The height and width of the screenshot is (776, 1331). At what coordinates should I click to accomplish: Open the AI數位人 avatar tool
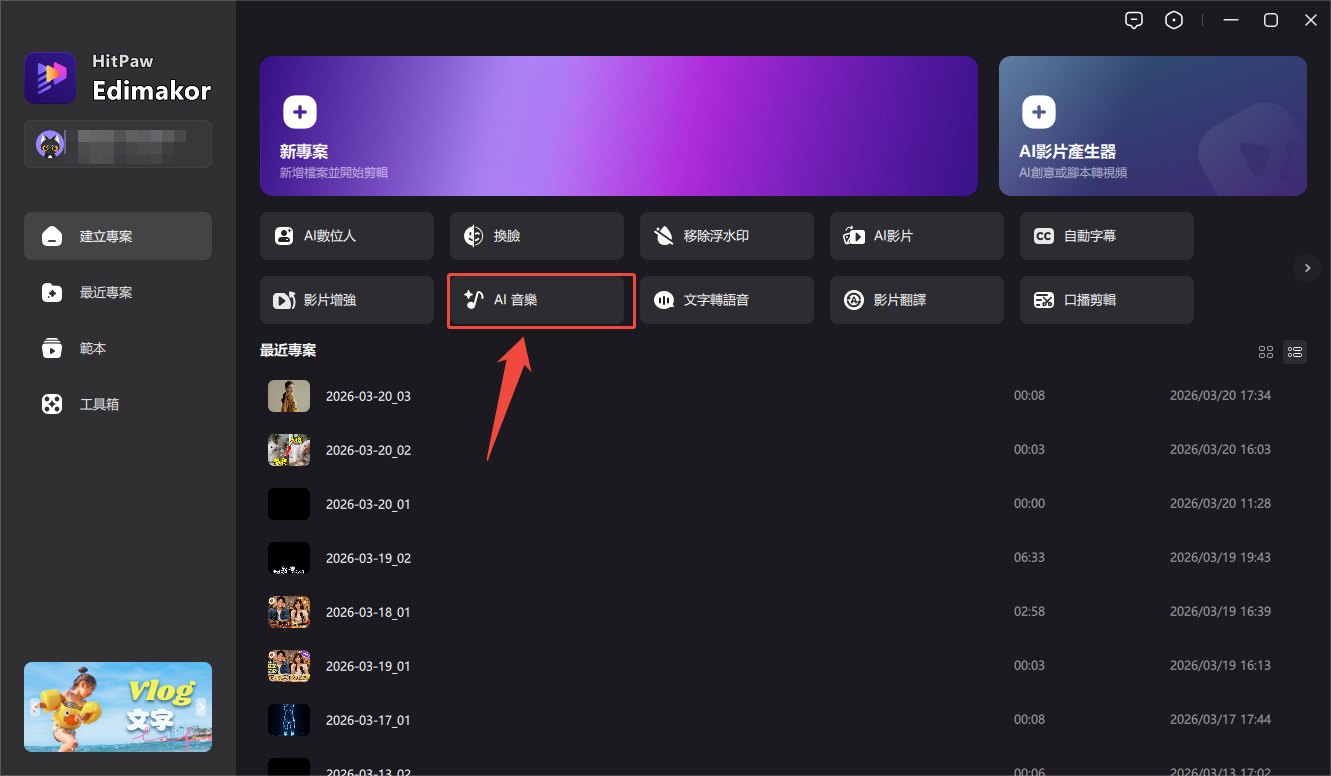[x=346, y=236]
